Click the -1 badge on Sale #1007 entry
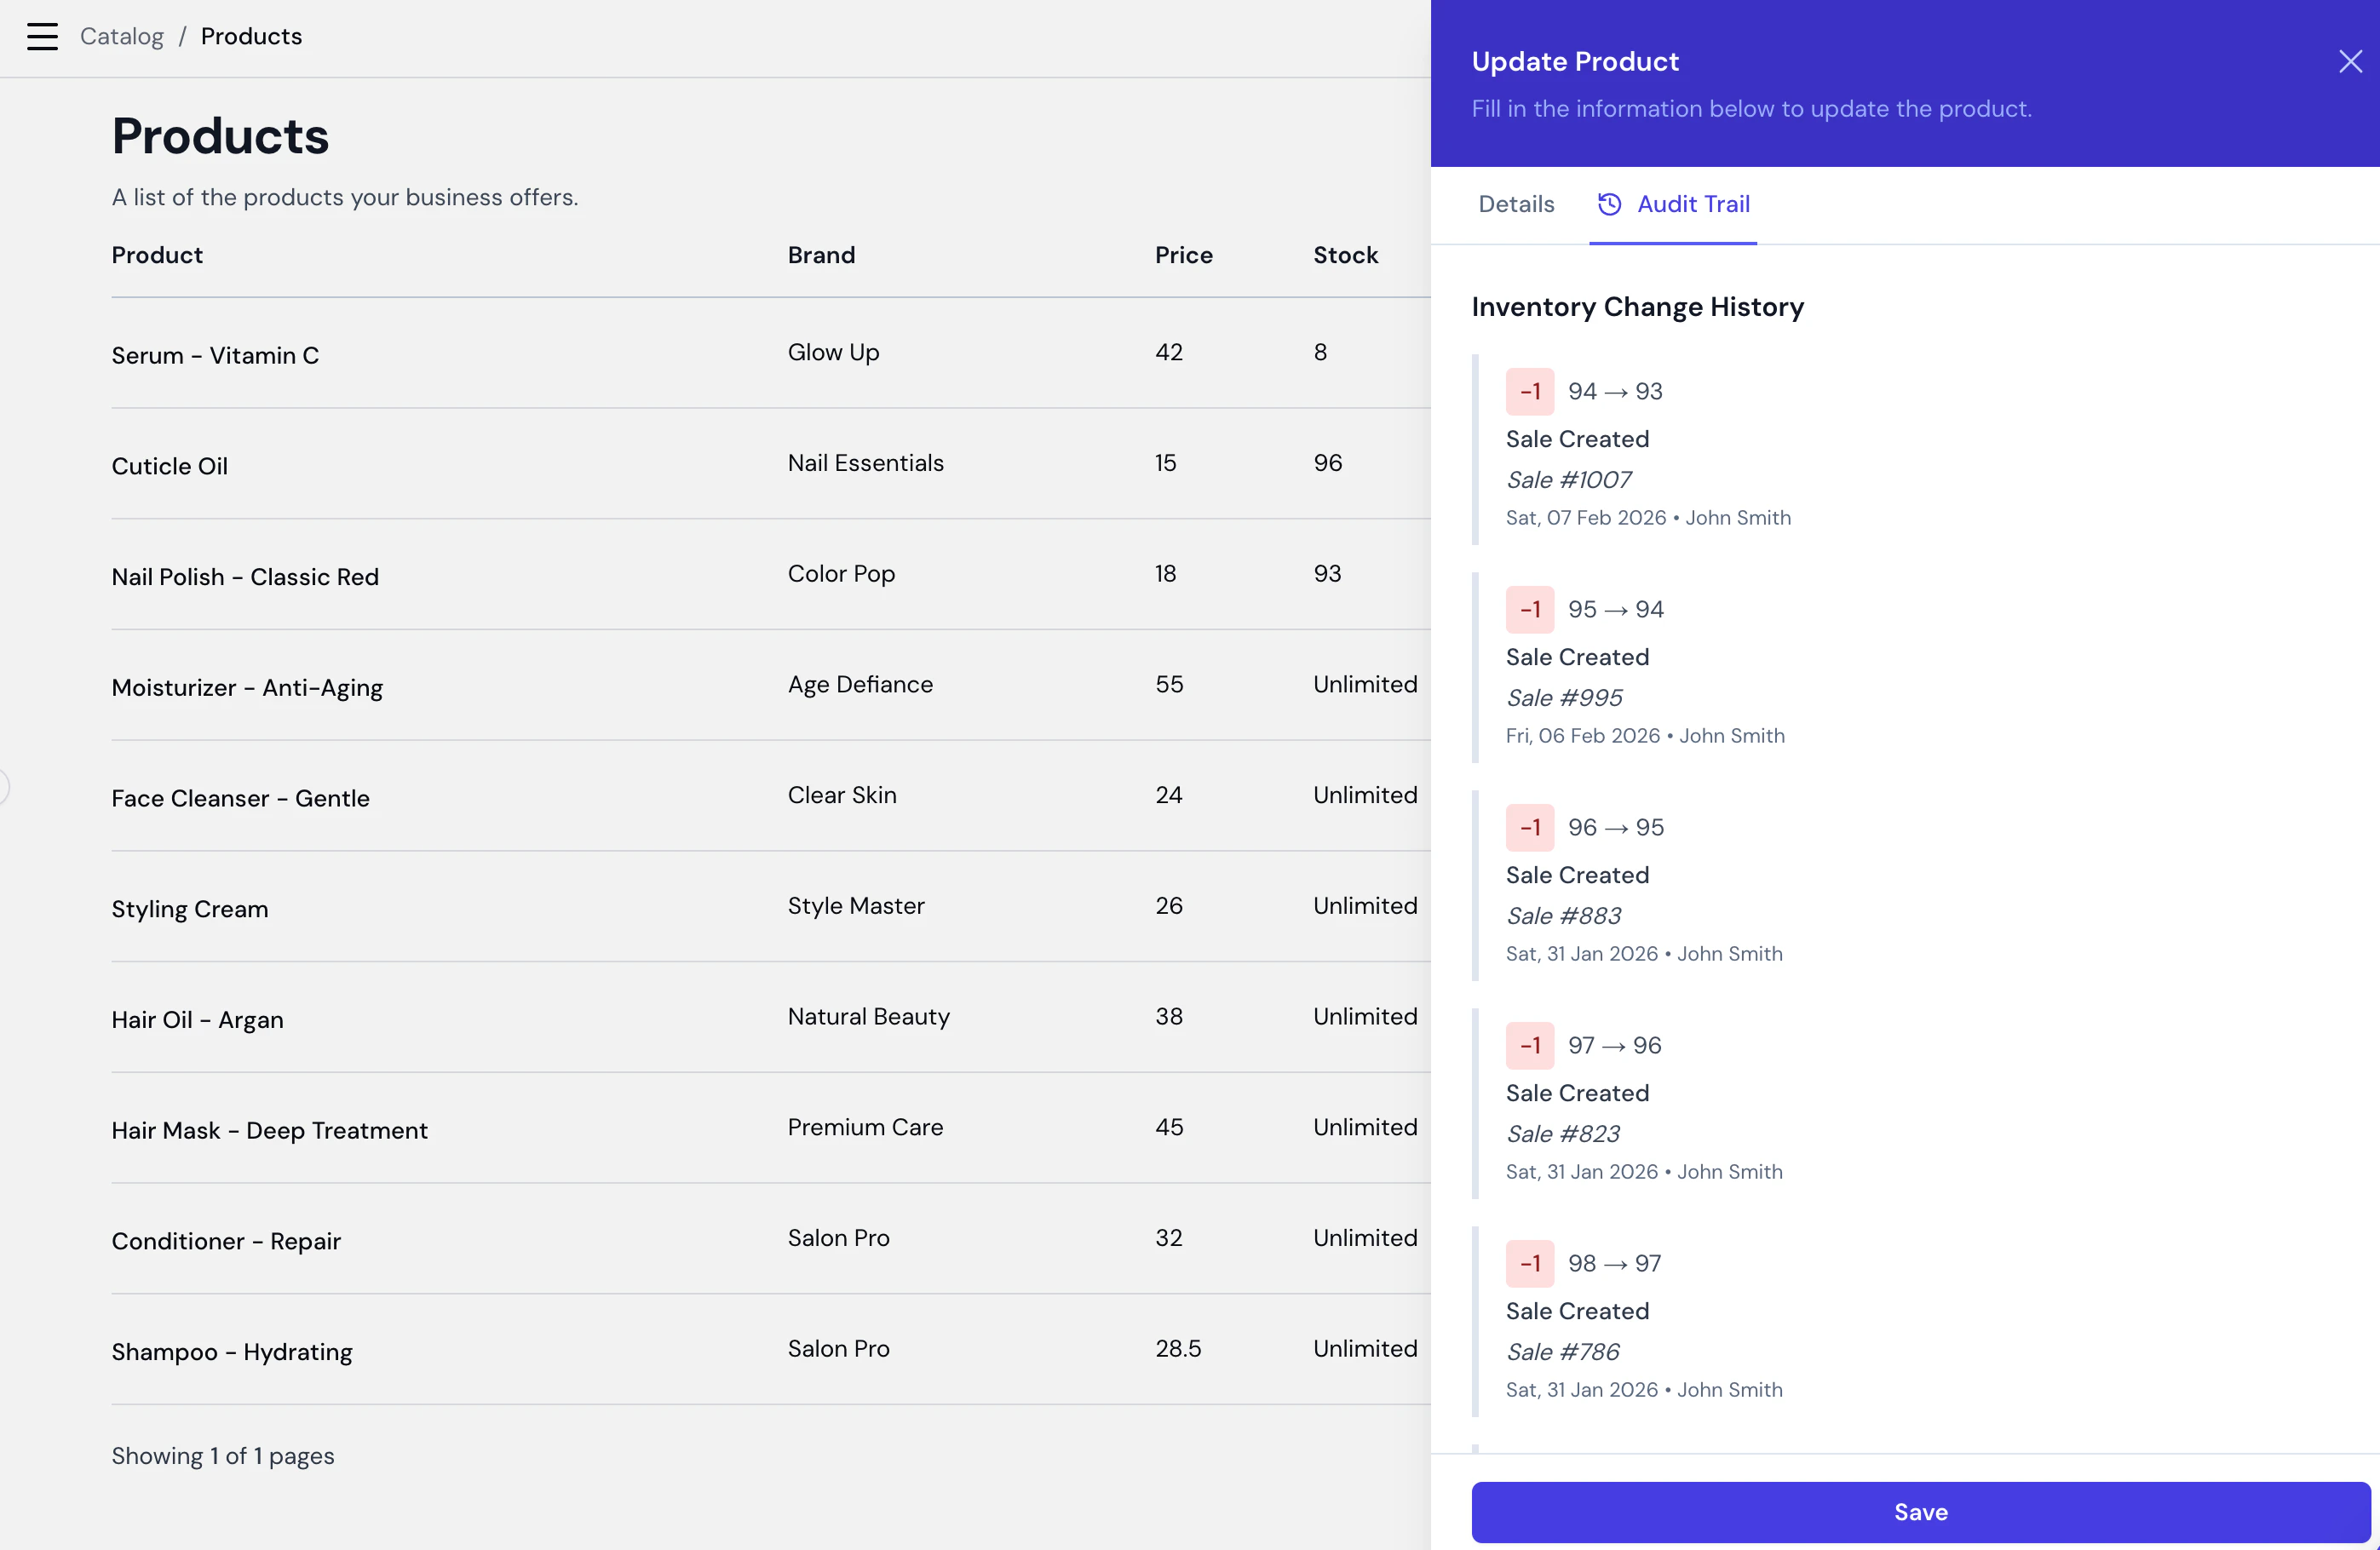The image size is (2380, 1550). click(x=1529, y=390)
